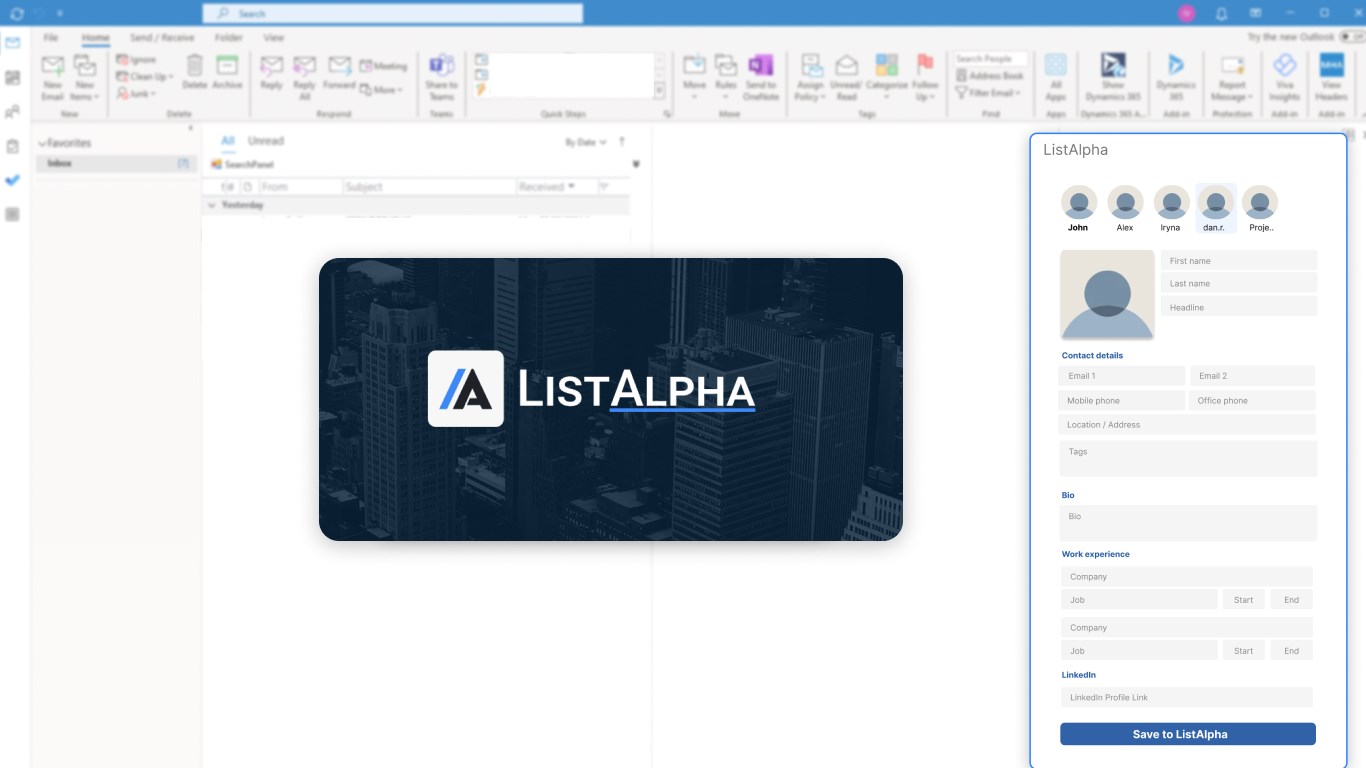Viewport: 1366px width, 768px height.
Task: Open the By Date sort dropdown
Action: tap(586, 142)
